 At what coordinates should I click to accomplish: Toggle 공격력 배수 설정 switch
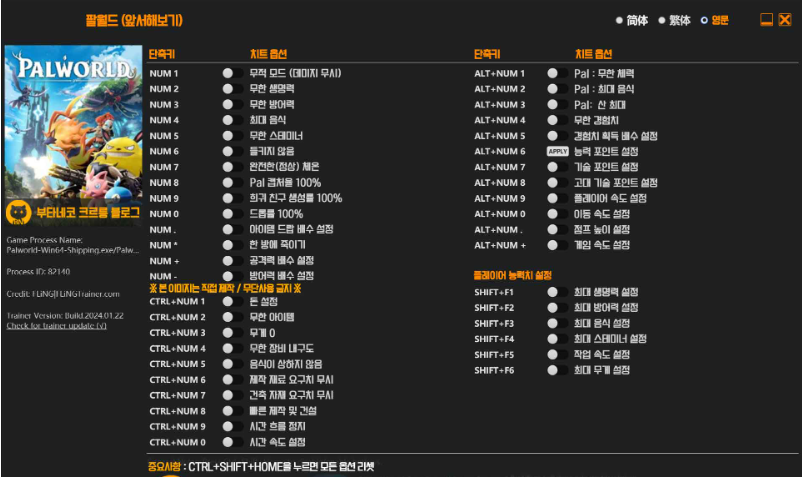coord(233,261)
